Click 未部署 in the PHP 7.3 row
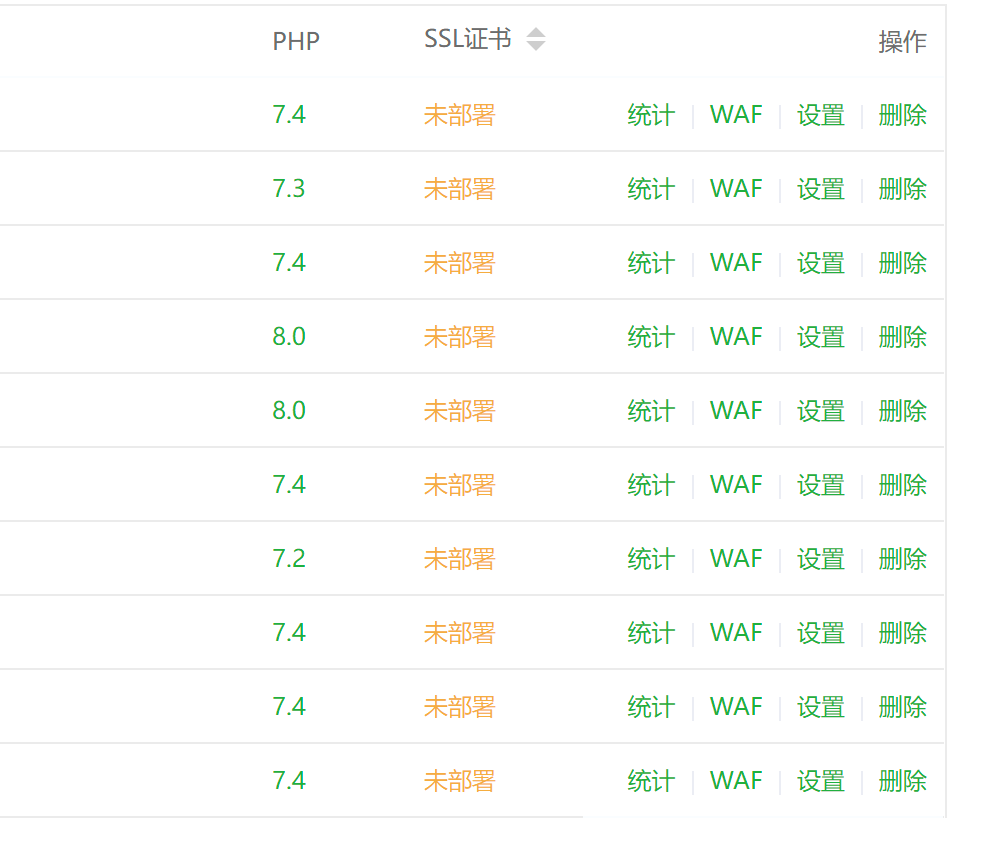The width and height of the screenshot is (982, 842). point(459,189)
